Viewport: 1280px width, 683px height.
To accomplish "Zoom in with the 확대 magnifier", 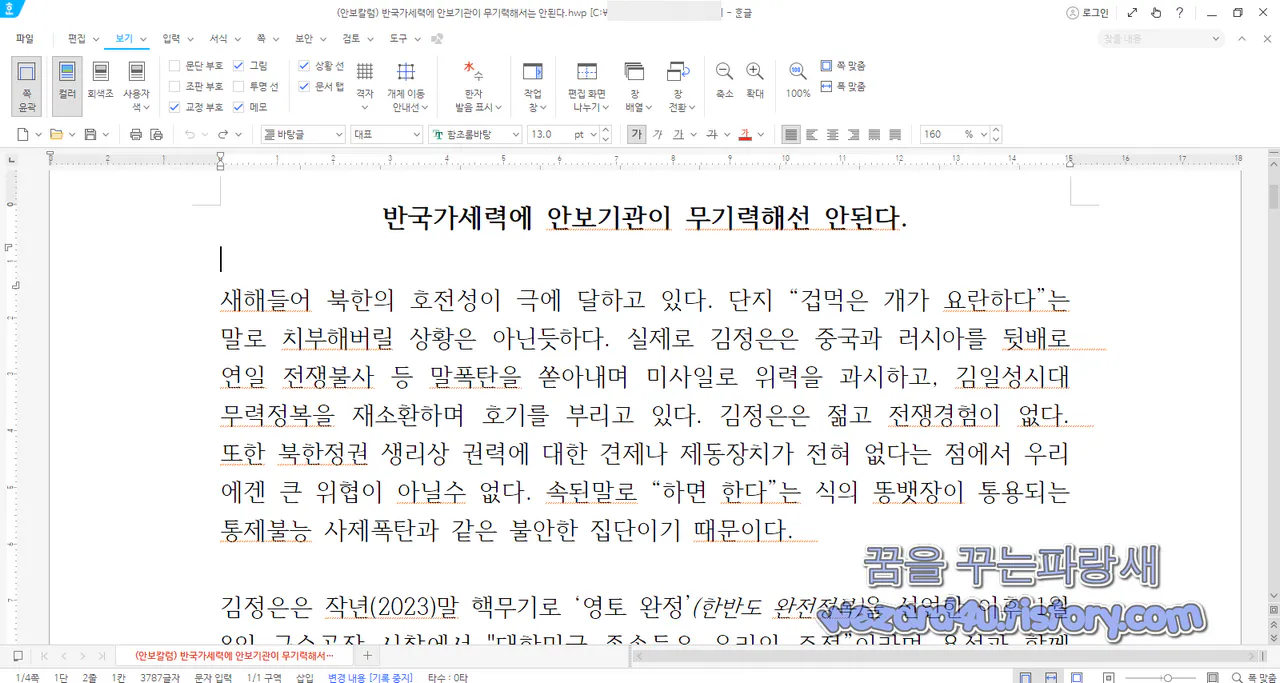I will click(x=755, y=80).
